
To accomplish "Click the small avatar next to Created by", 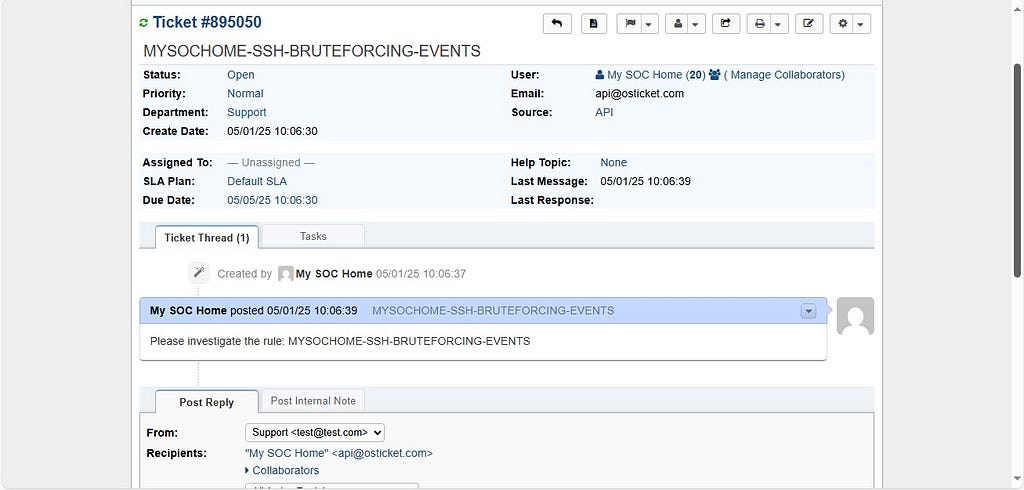I will [x=285, y=274].
